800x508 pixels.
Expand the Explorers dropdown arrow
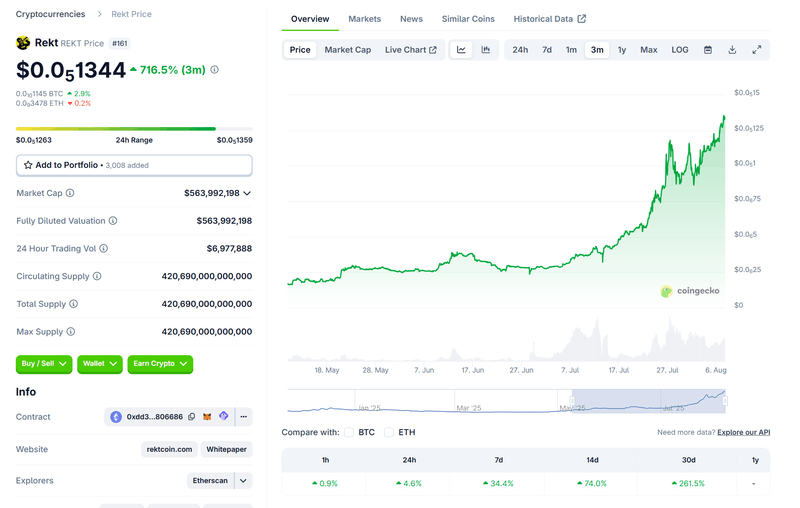[243, 481]
